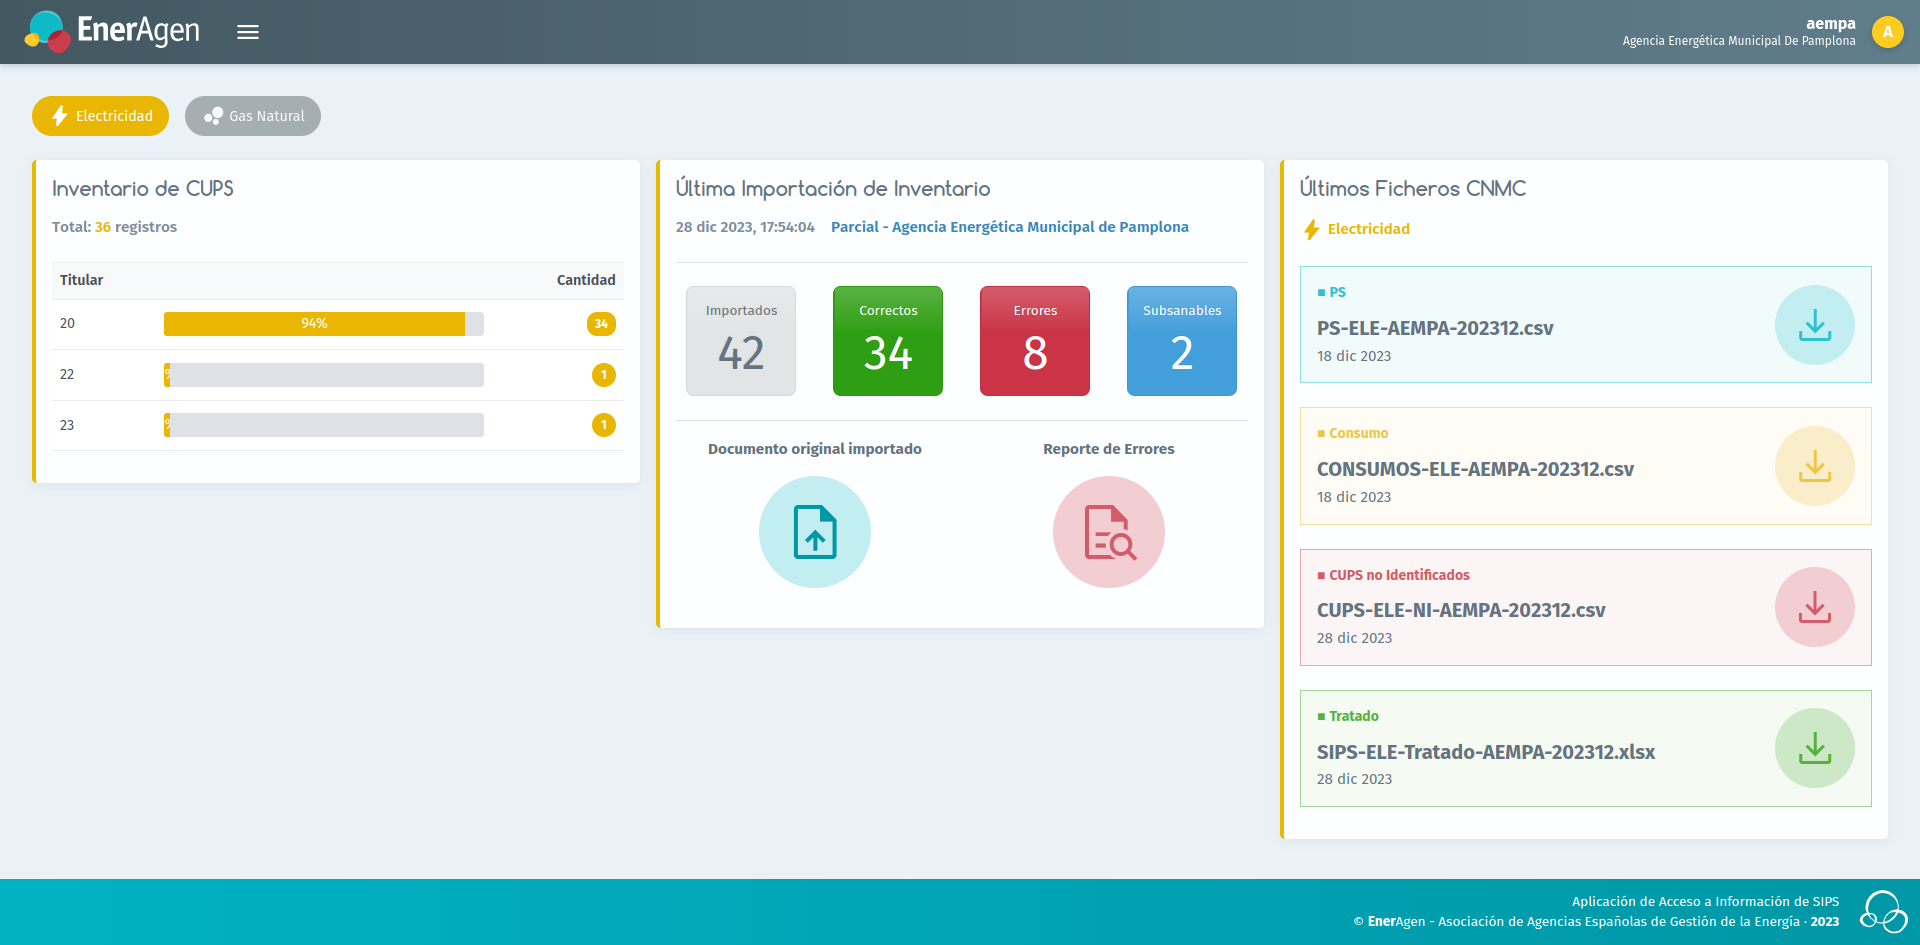
Task: Click the footer EnerAgen circles logo
Action: 1883,912
